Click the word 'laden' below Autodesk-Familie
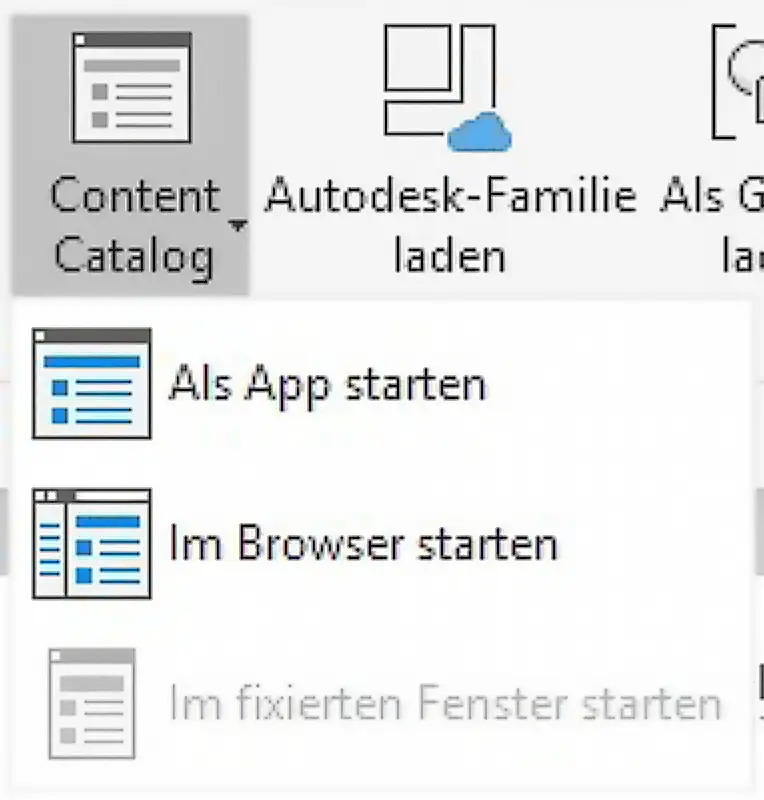 click(x=450, y=255)
